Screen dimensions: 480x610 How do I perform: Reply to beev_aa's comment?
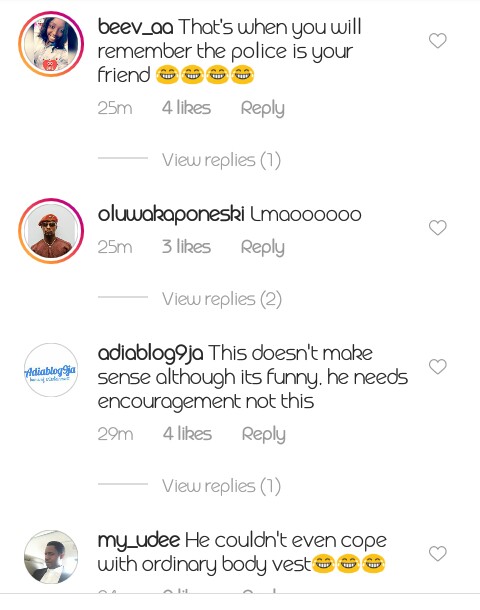(x=263, y=108)
